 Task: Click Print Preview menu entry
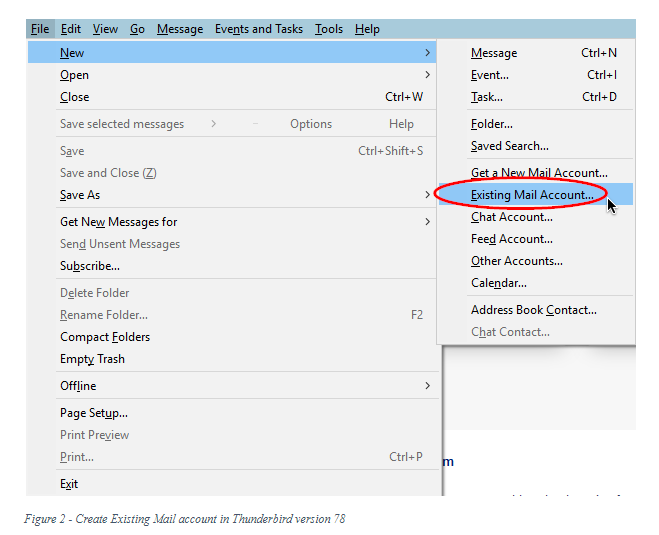point(232,435)
